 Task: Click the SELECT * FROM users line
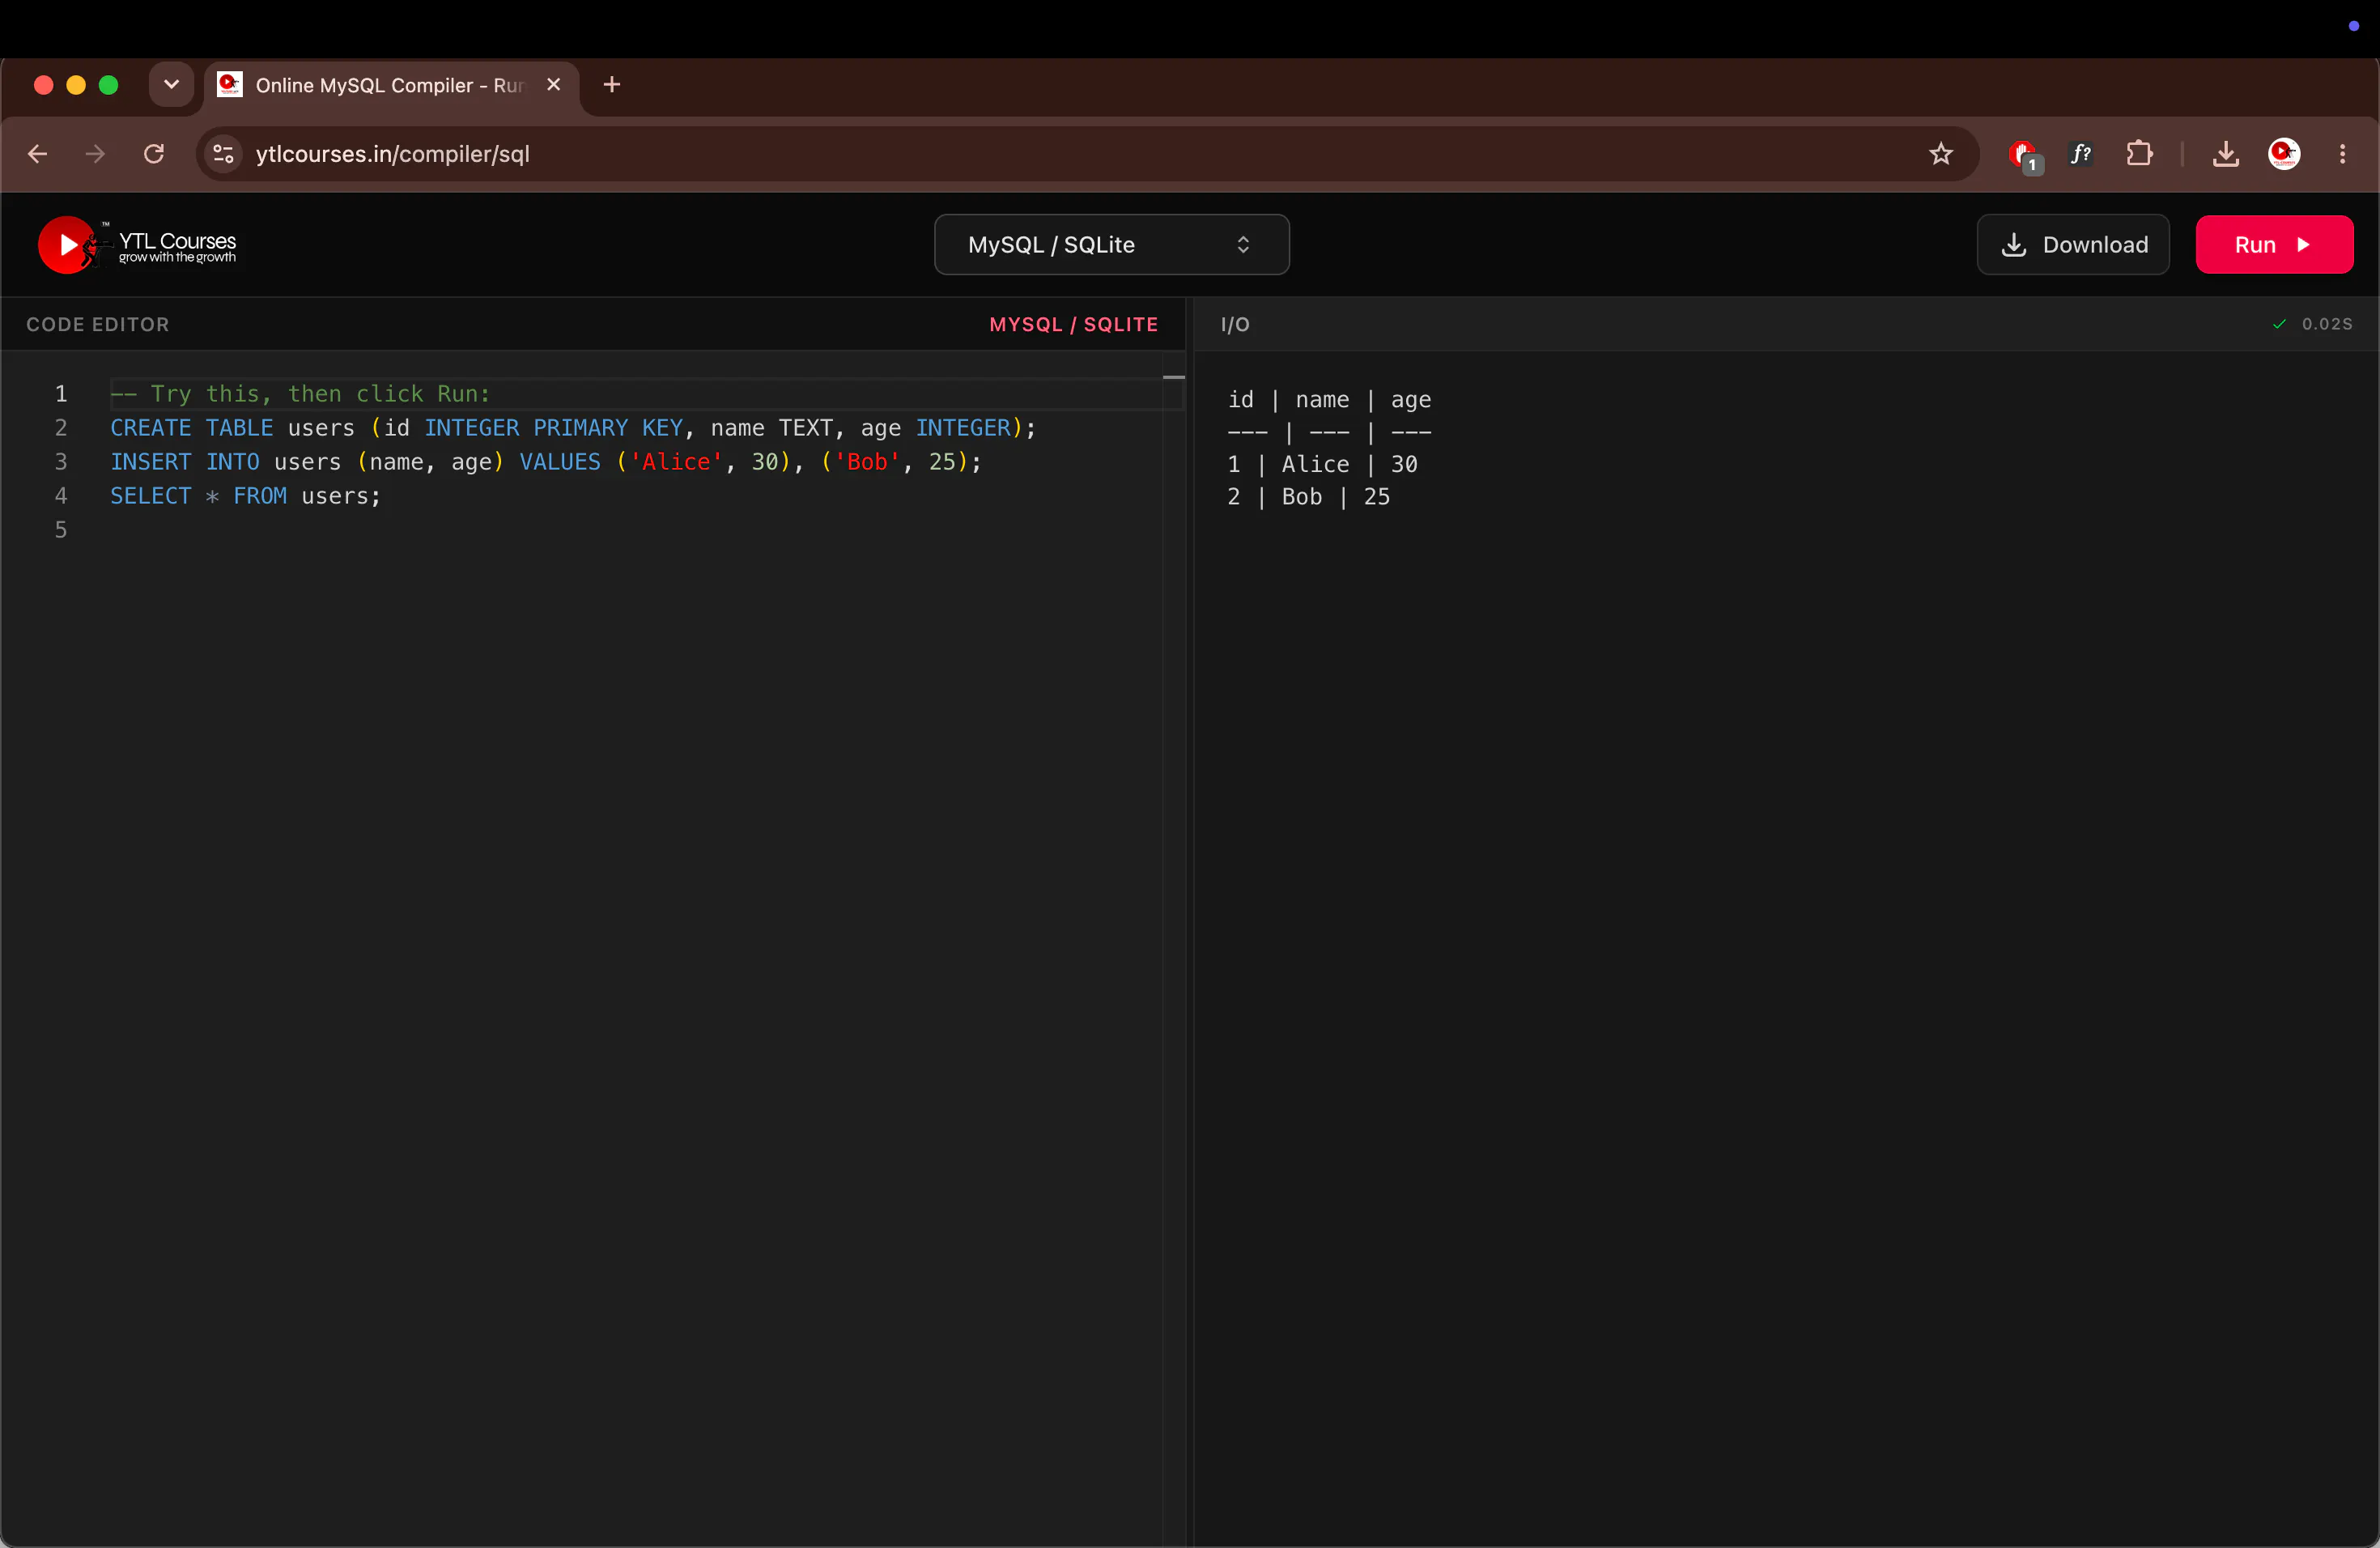coord(245,496)
